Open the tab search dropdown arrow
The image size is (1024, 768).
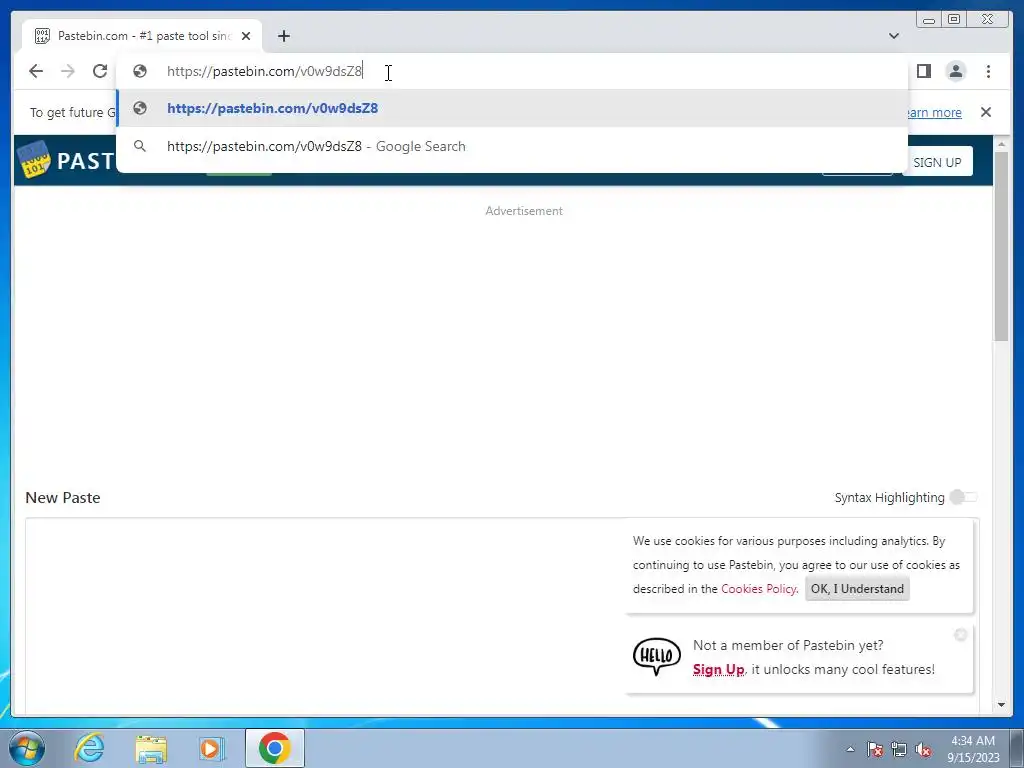[893, 36]
